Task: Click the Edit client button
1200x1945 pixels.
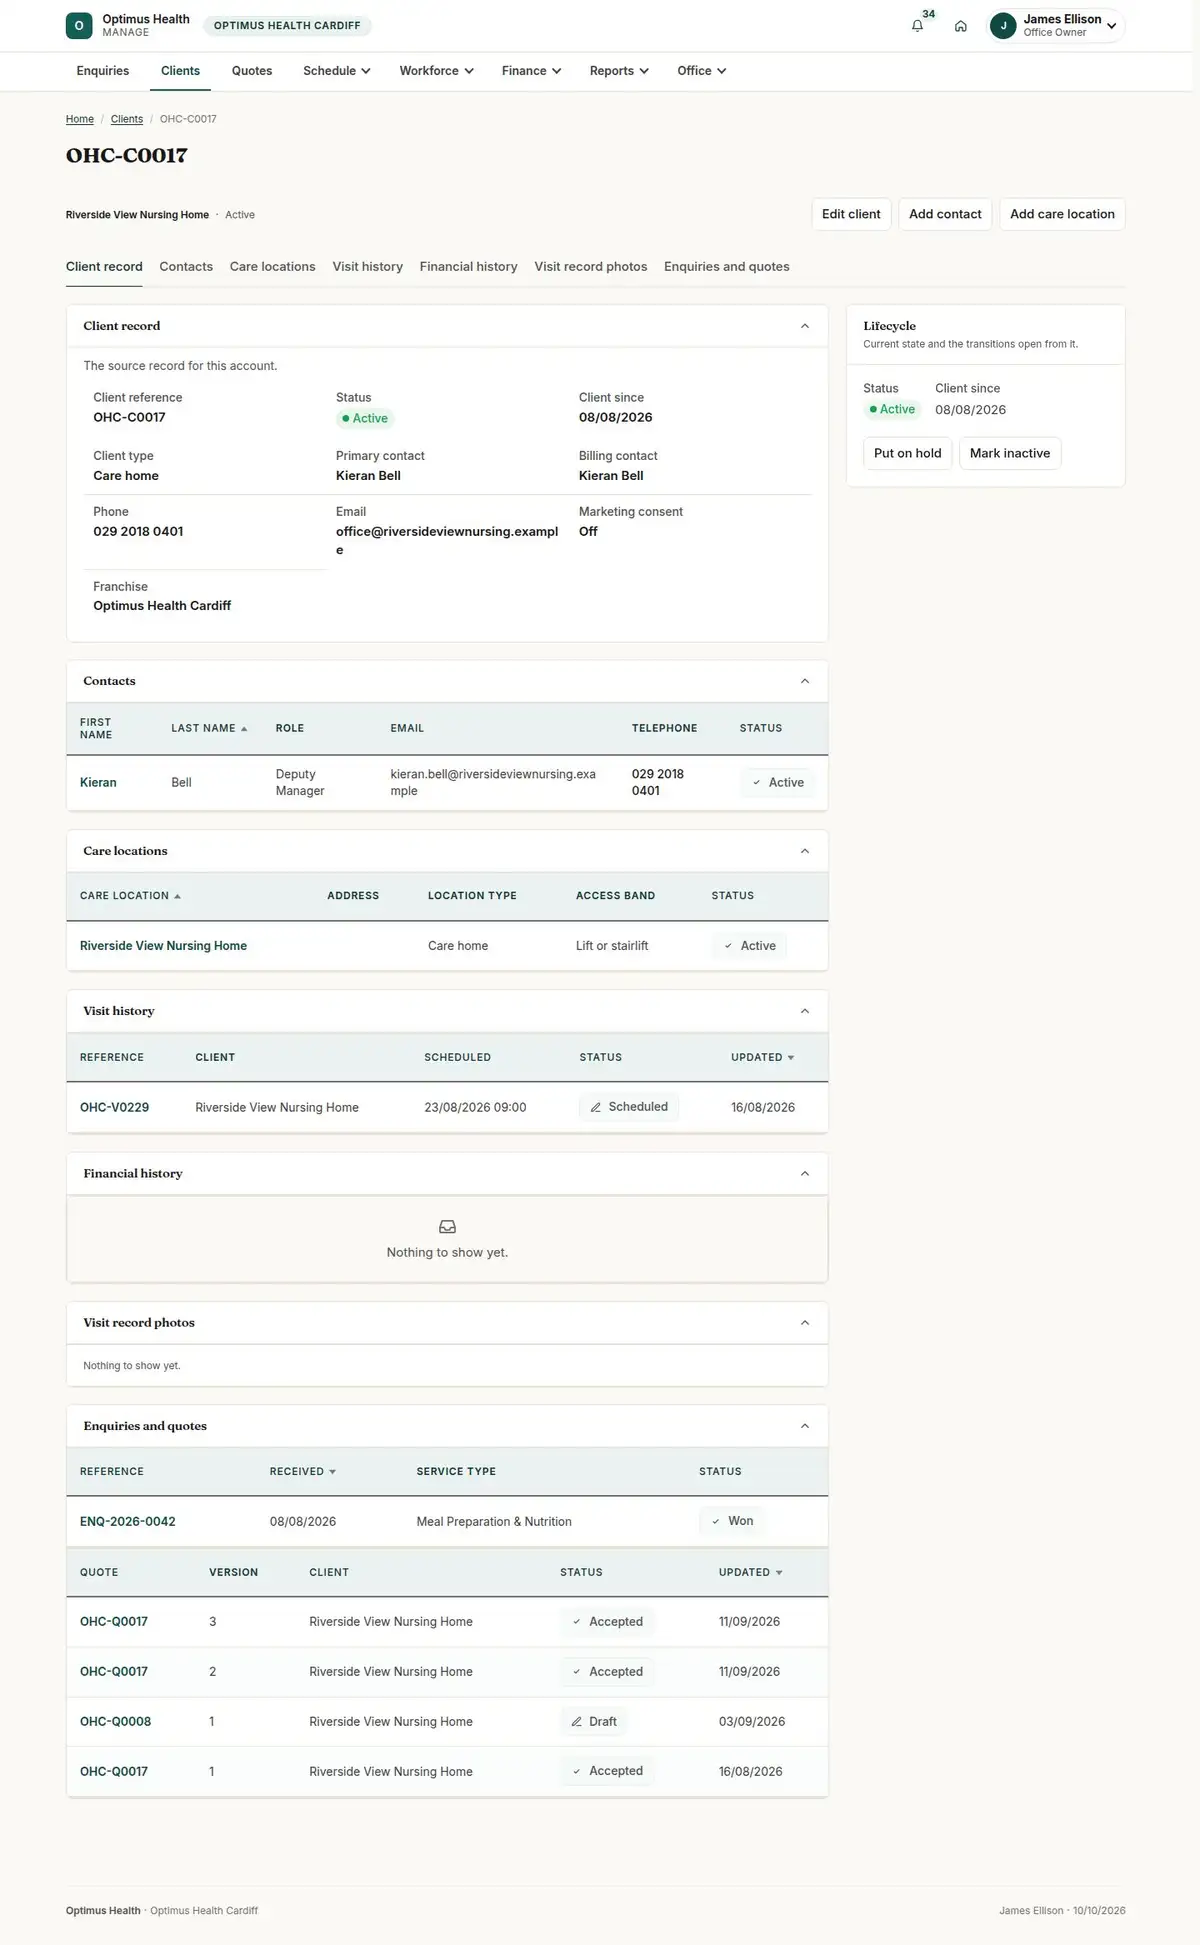Action: (851, 214)
